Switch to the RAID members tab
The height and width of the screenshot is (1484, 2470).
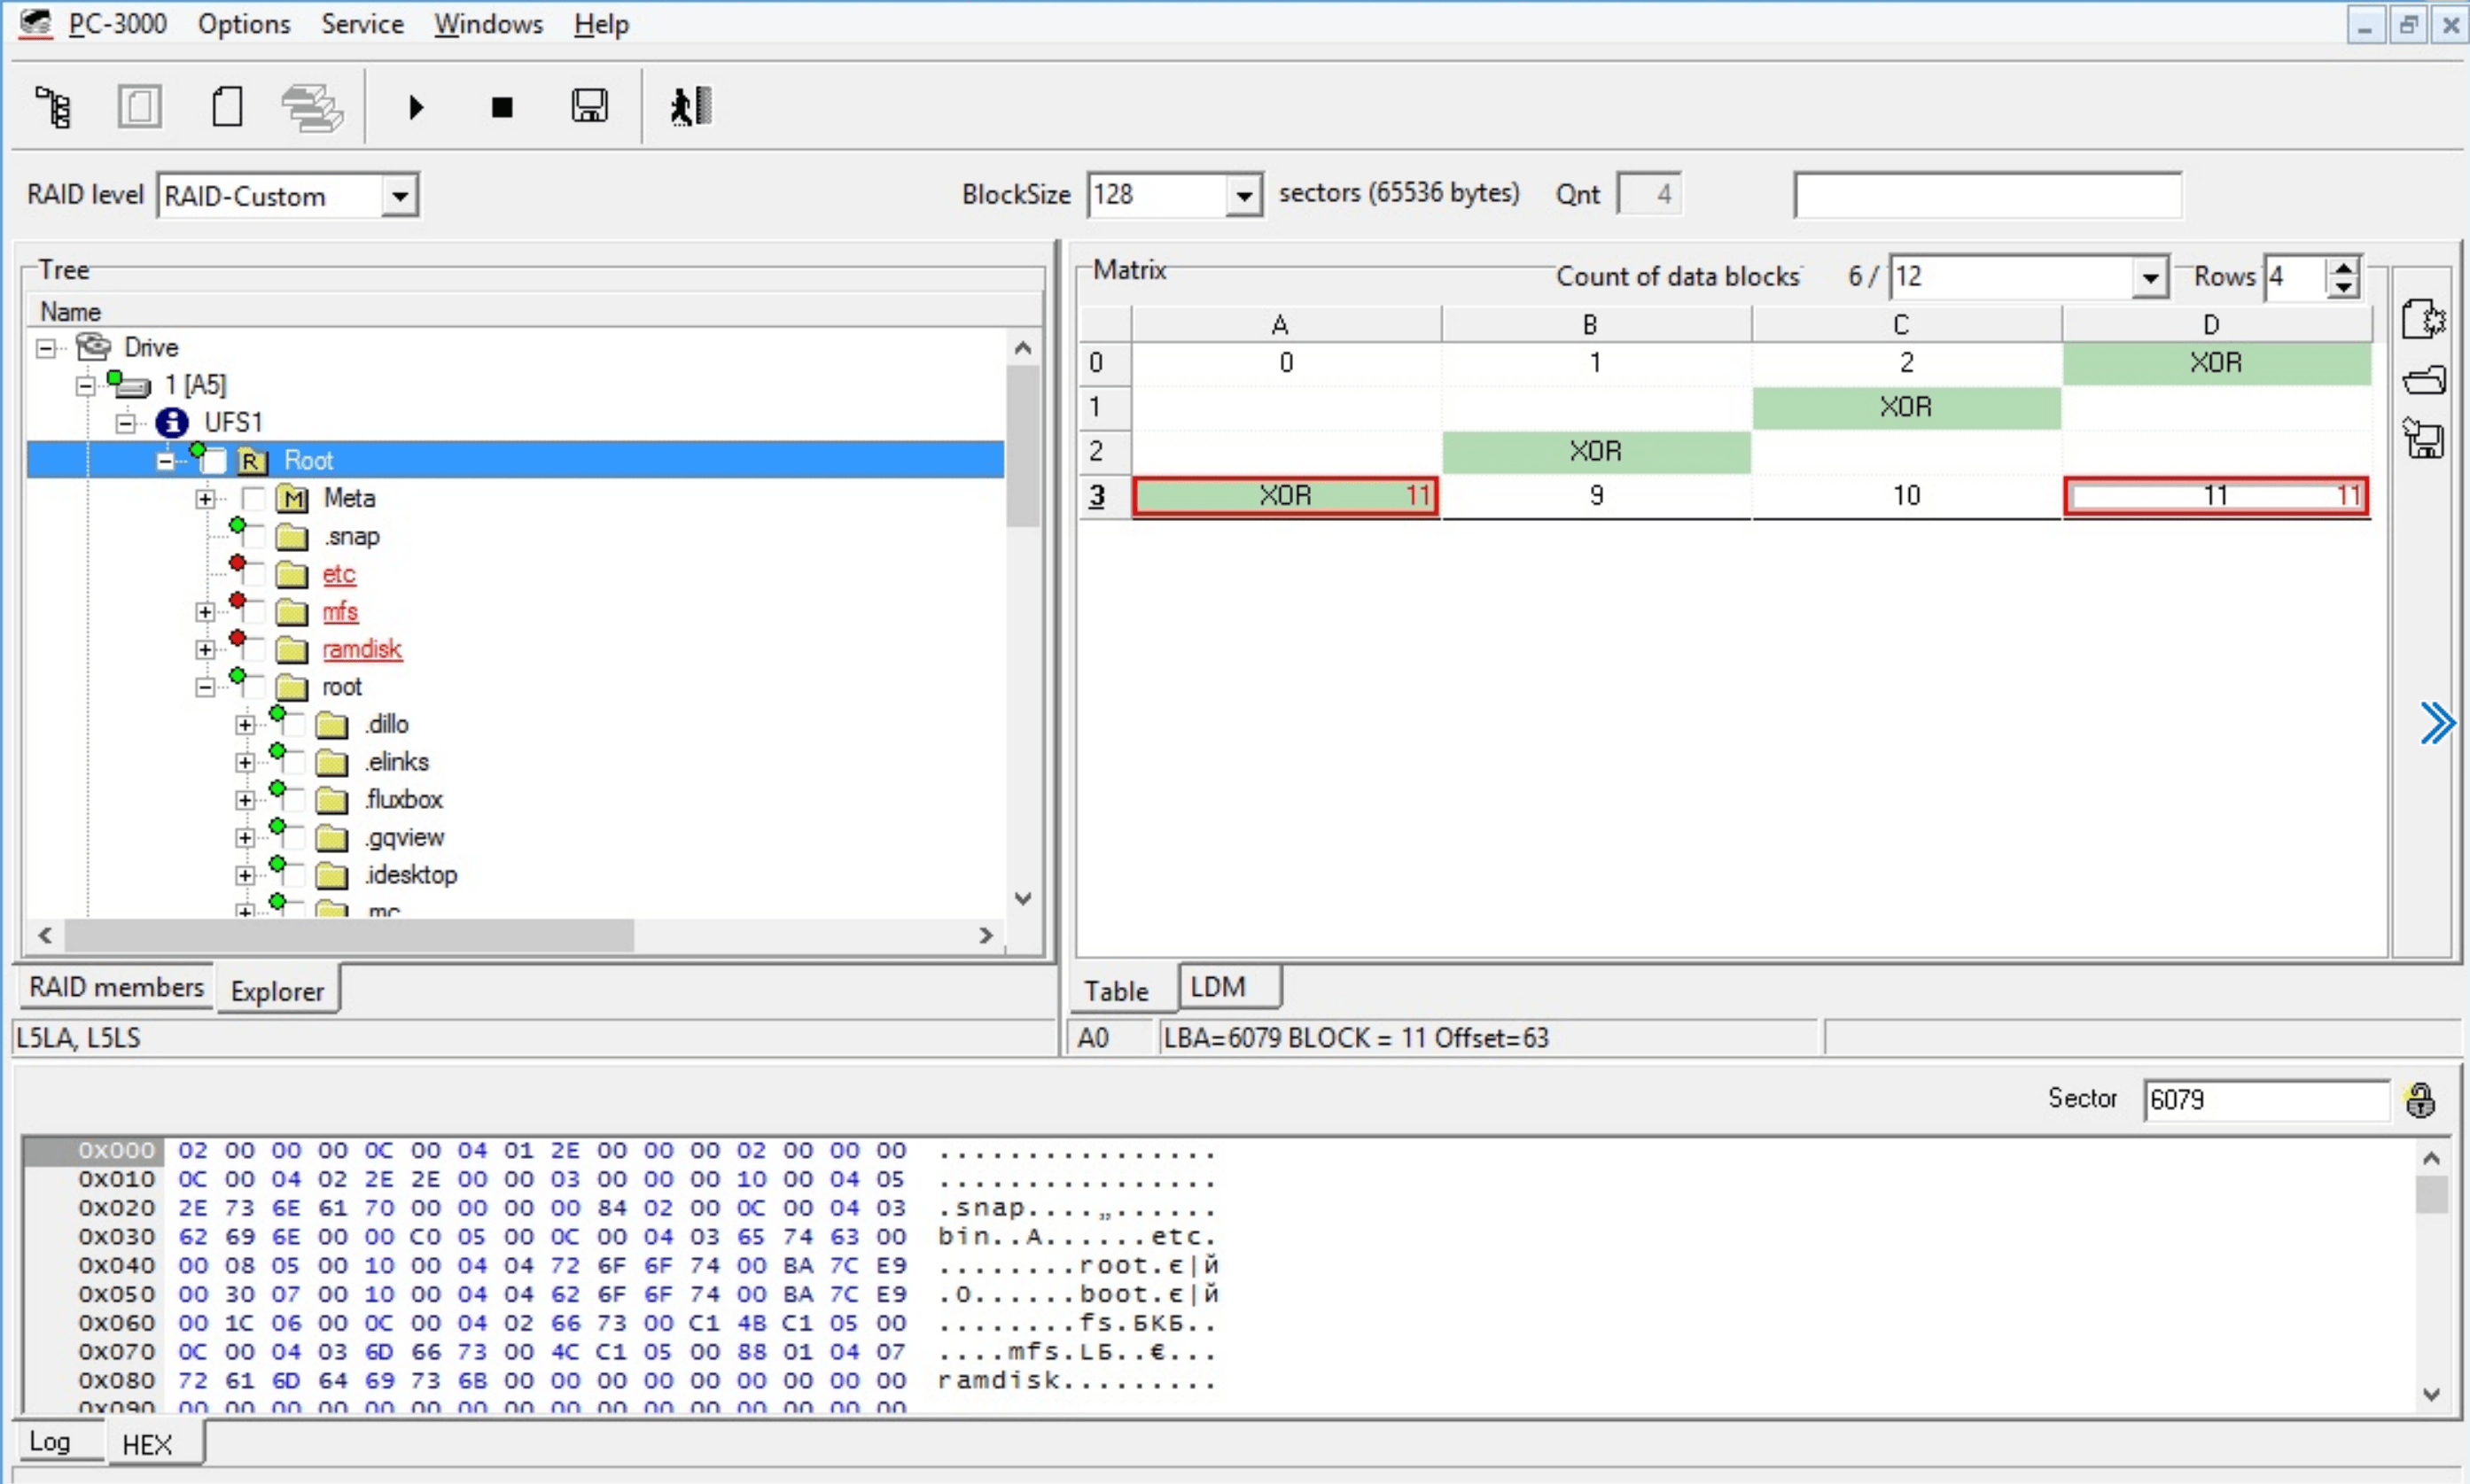pos(116,987)
